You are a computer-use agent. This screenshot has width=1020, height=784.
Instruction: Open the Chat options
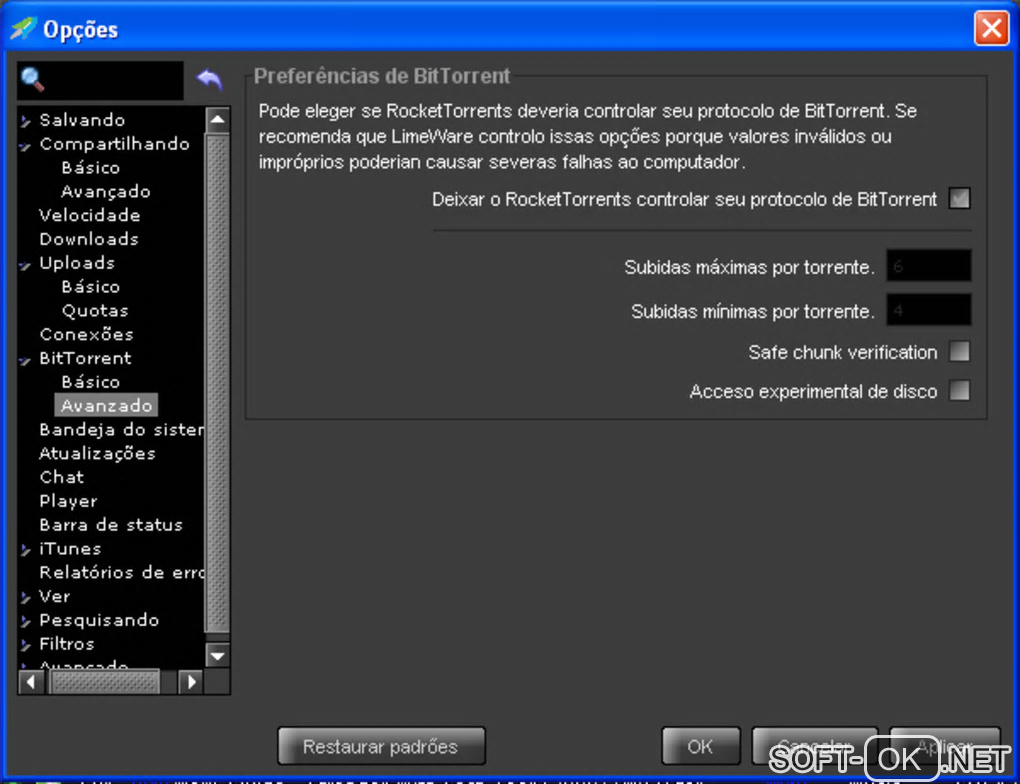[62, 477]
